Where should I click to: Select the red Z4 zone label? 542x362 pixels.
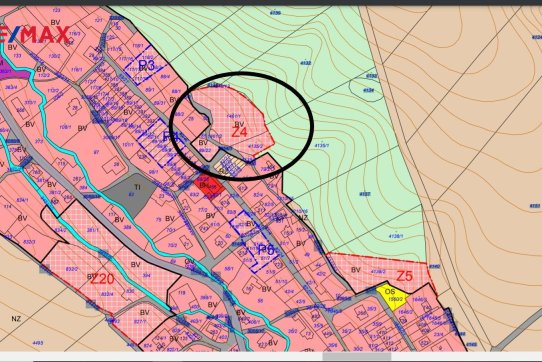click(x=239, y=132)
